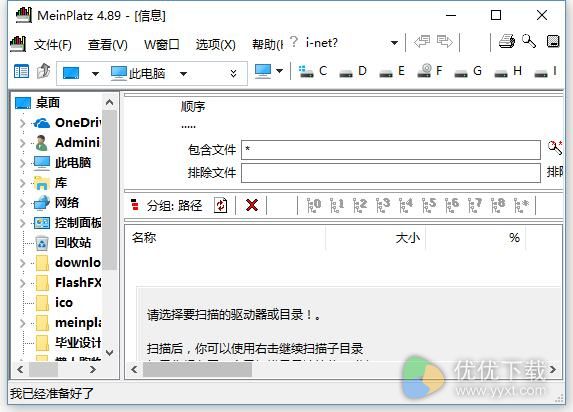
Task: Select the meinplatz folder in tree
Action: click(68, 323)
